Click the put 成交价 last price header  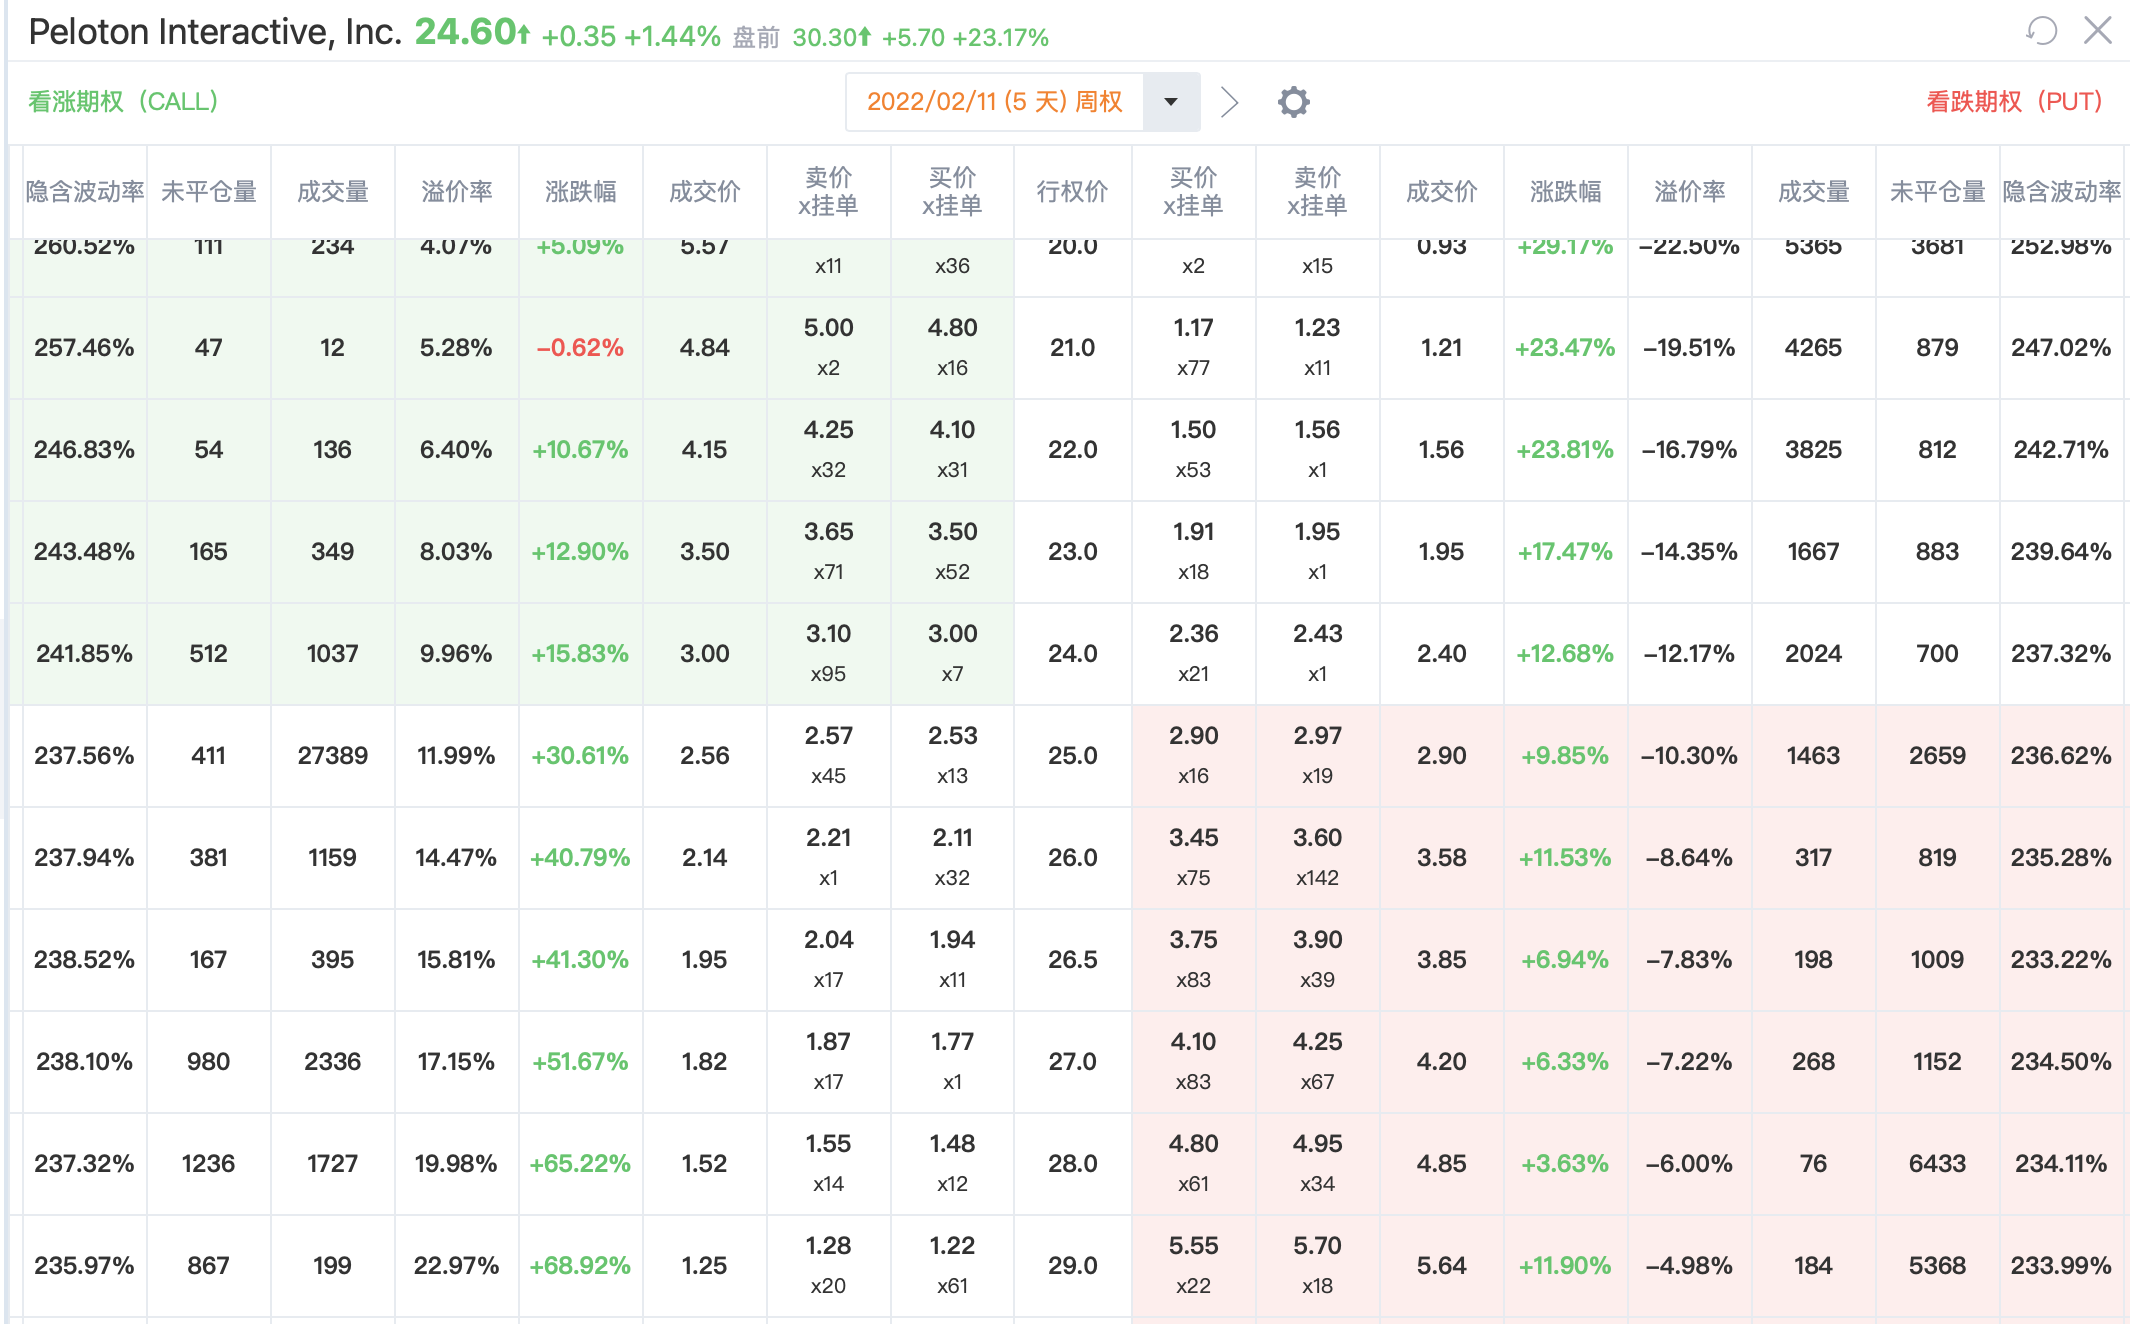(x=1441, y=191)
